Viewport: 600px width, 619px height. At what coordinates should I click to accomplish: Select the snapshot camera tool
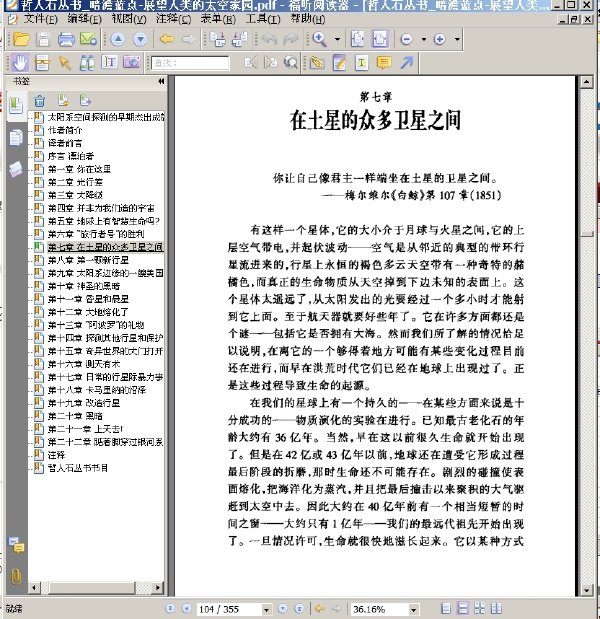(131, 62)
